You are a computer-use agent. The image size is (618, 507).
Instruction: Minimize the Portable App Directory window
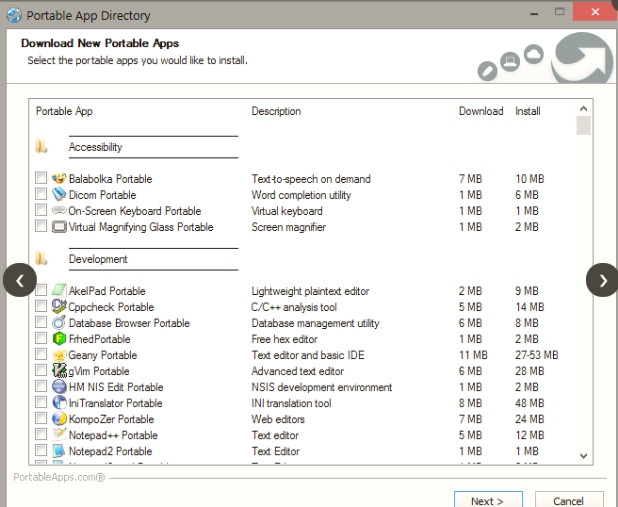pyautogui.click(x=534, y=13)
